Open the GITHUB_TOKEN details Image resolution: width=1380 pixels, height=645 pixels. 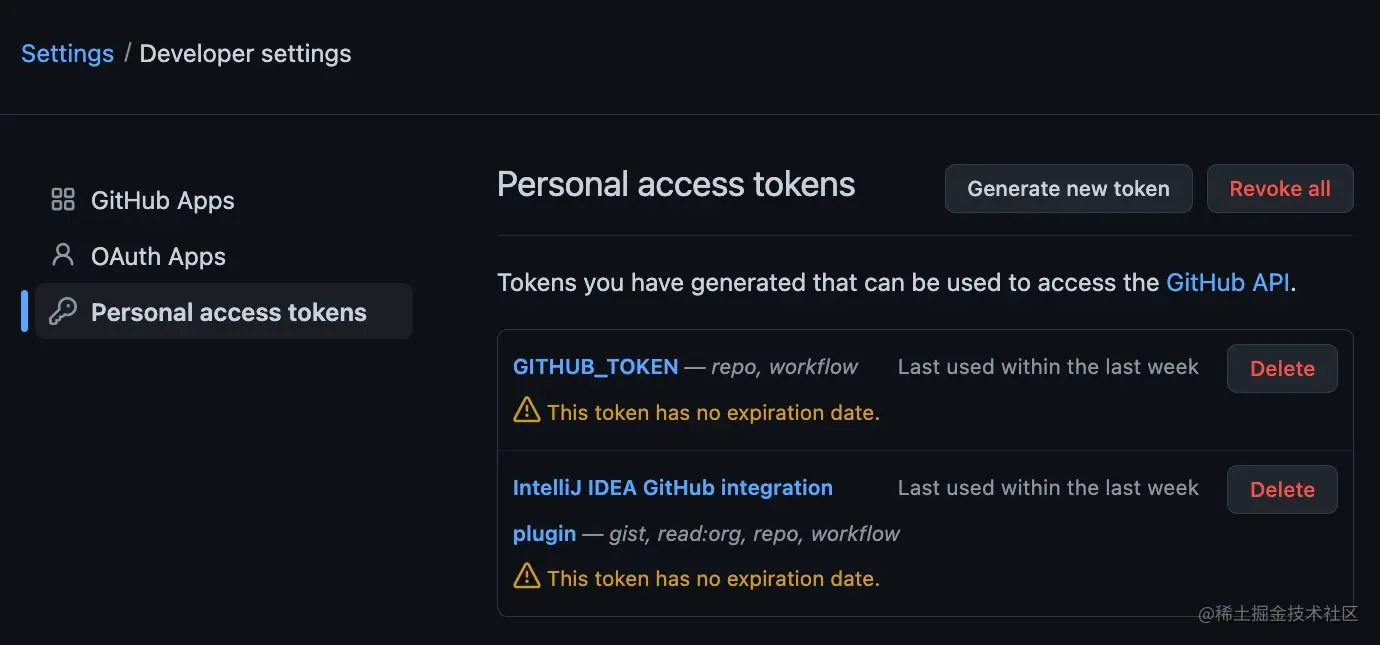click(595, 366)
